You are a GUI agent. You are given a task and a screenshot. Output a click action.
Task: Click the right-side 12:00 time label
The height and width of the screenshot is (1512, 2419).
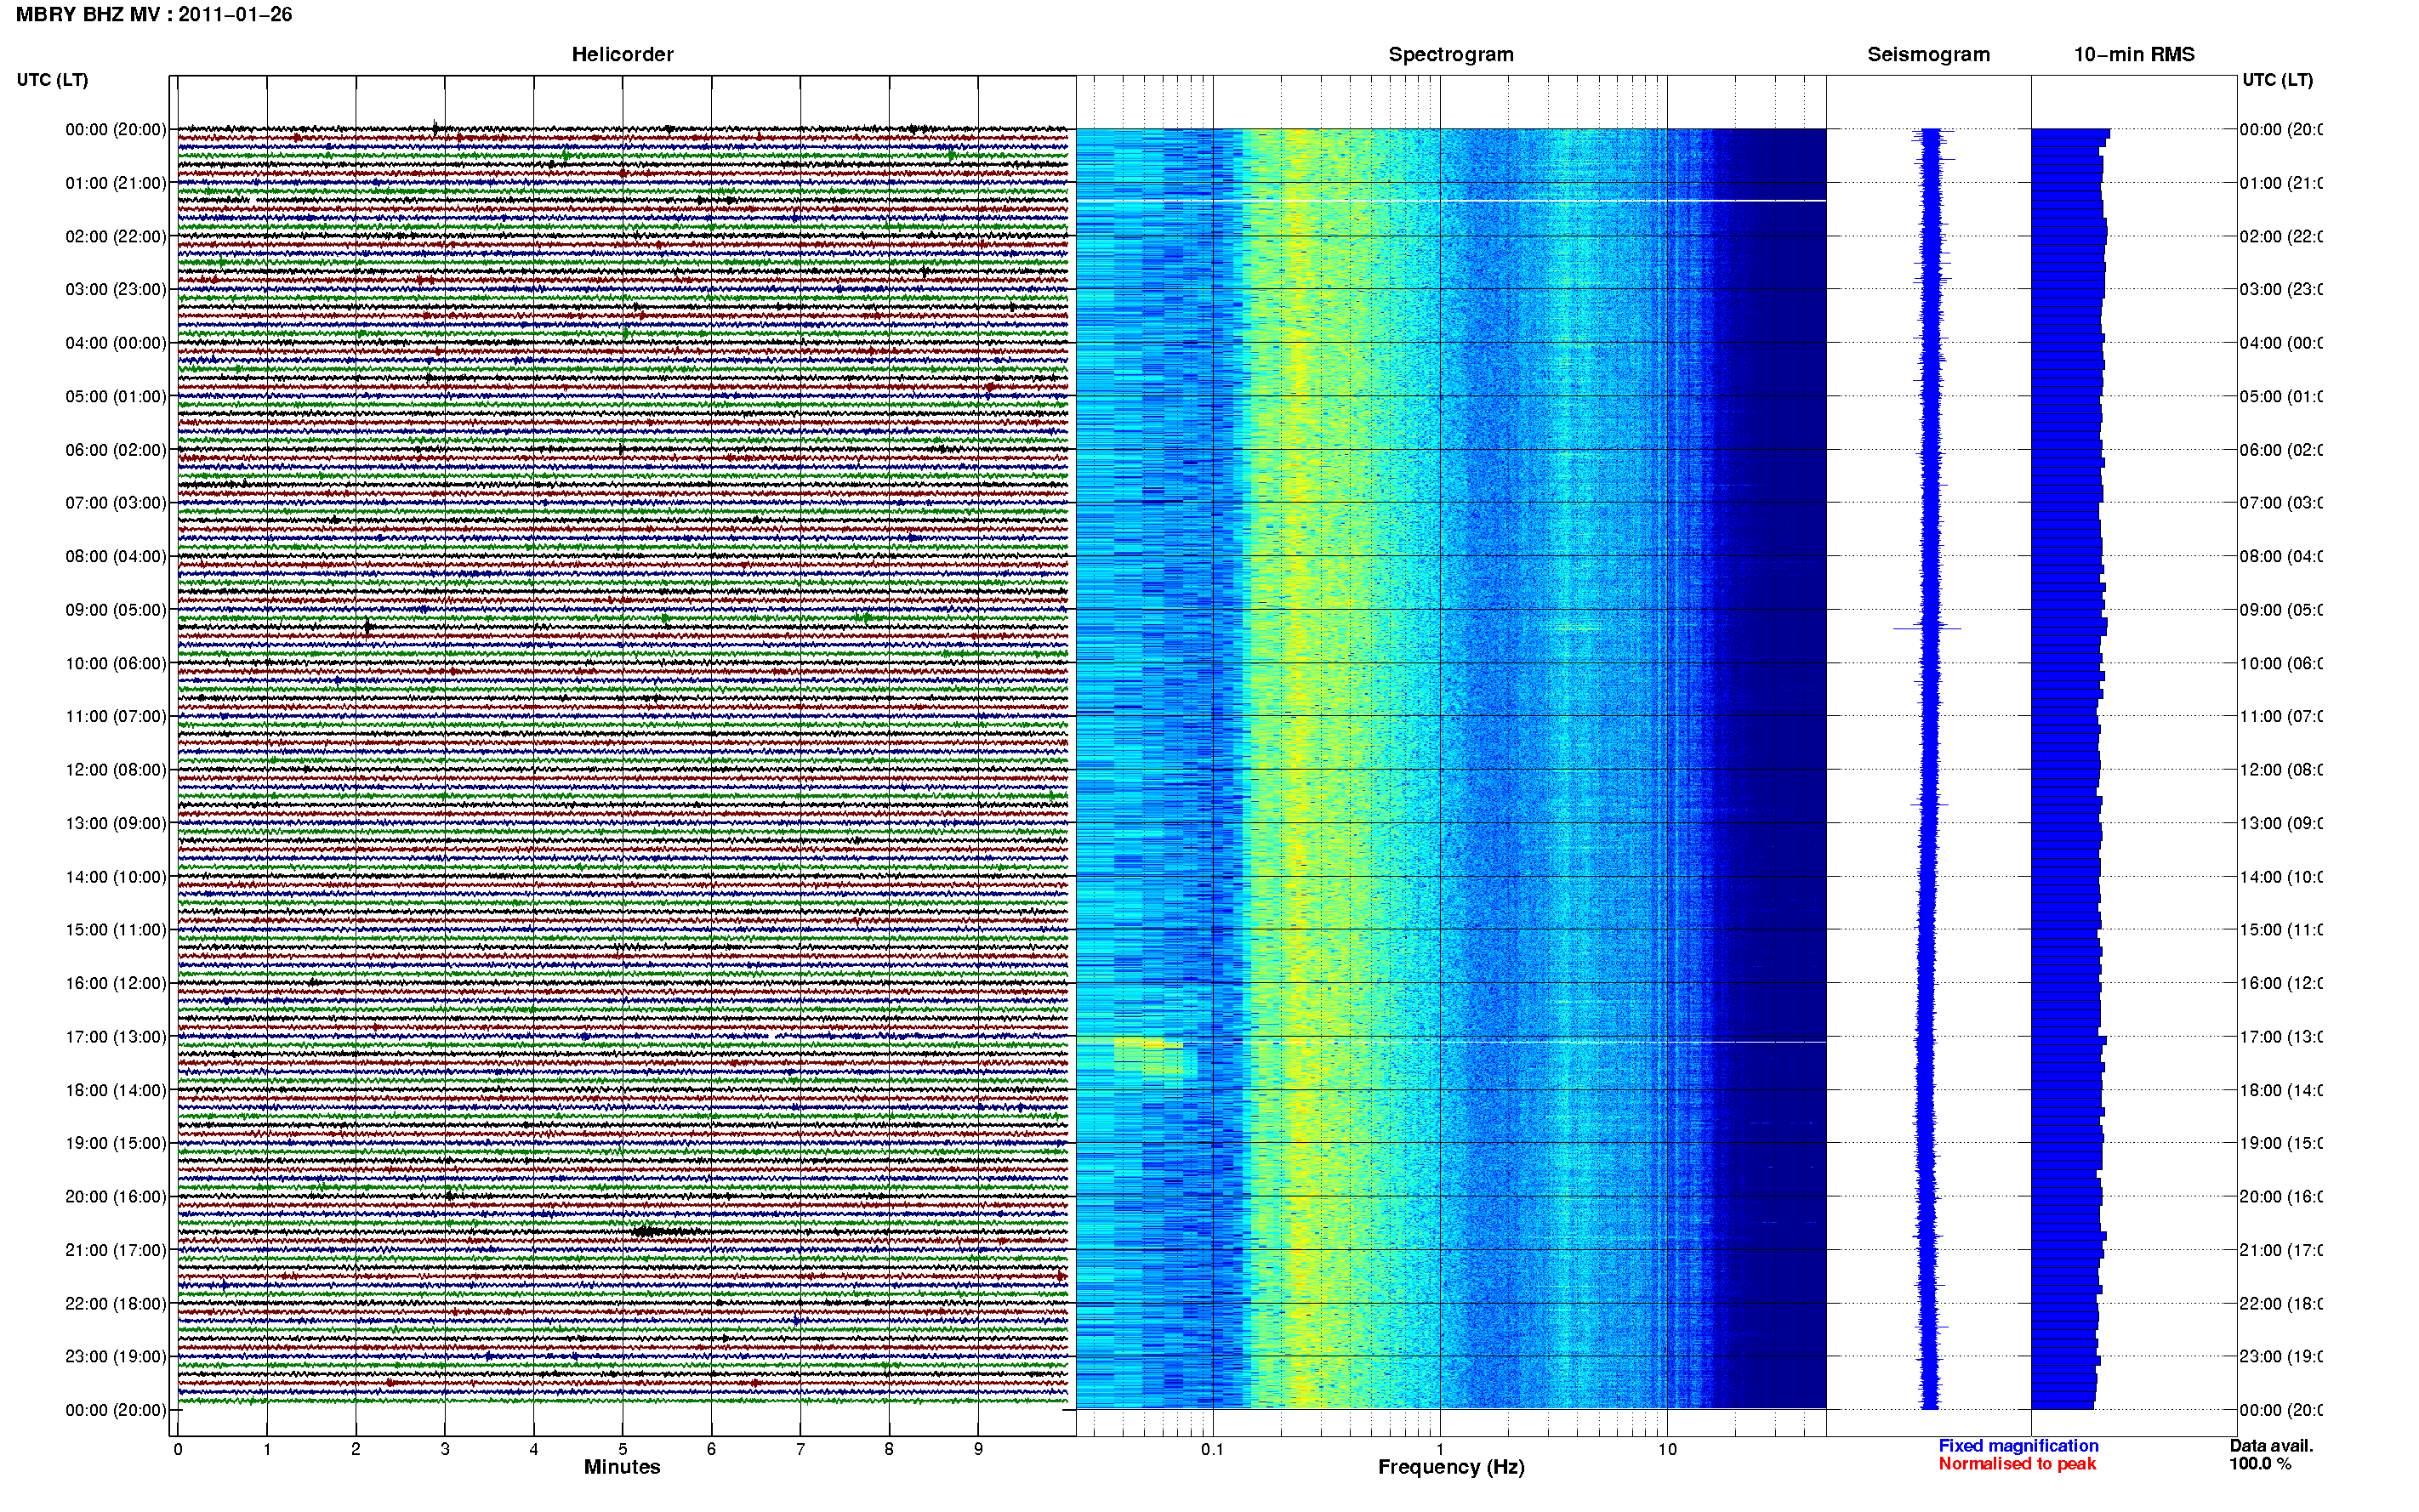(x=2281, y=770)
